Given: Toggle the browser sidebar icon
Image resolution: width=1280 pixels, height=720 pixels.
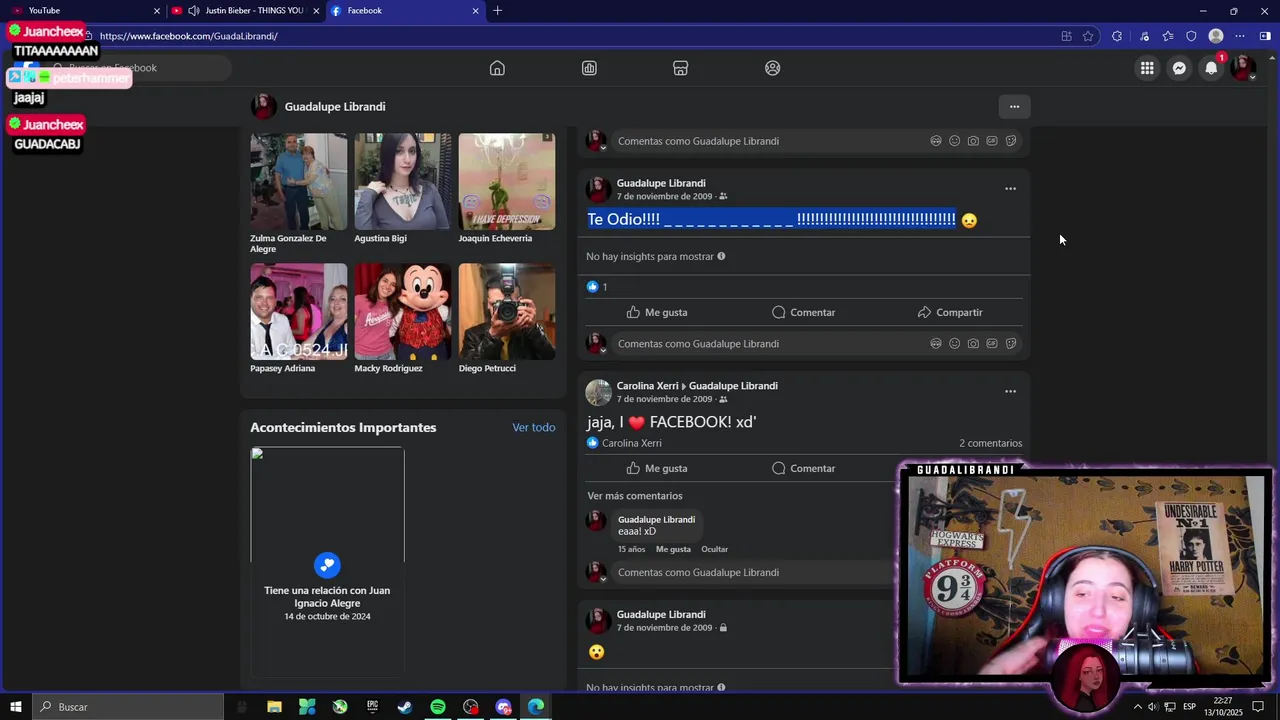Looking at the screenshot, I should pos(1265,36).
